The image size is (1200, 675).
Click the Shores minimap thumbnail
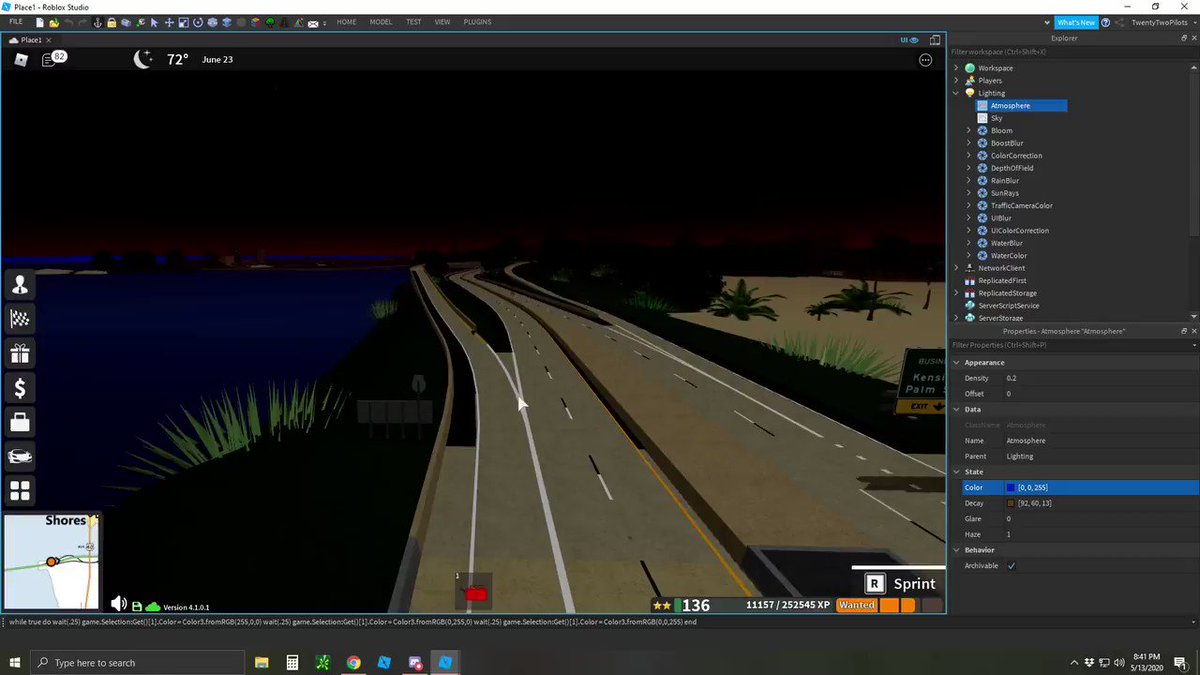(x=51, y=561)
